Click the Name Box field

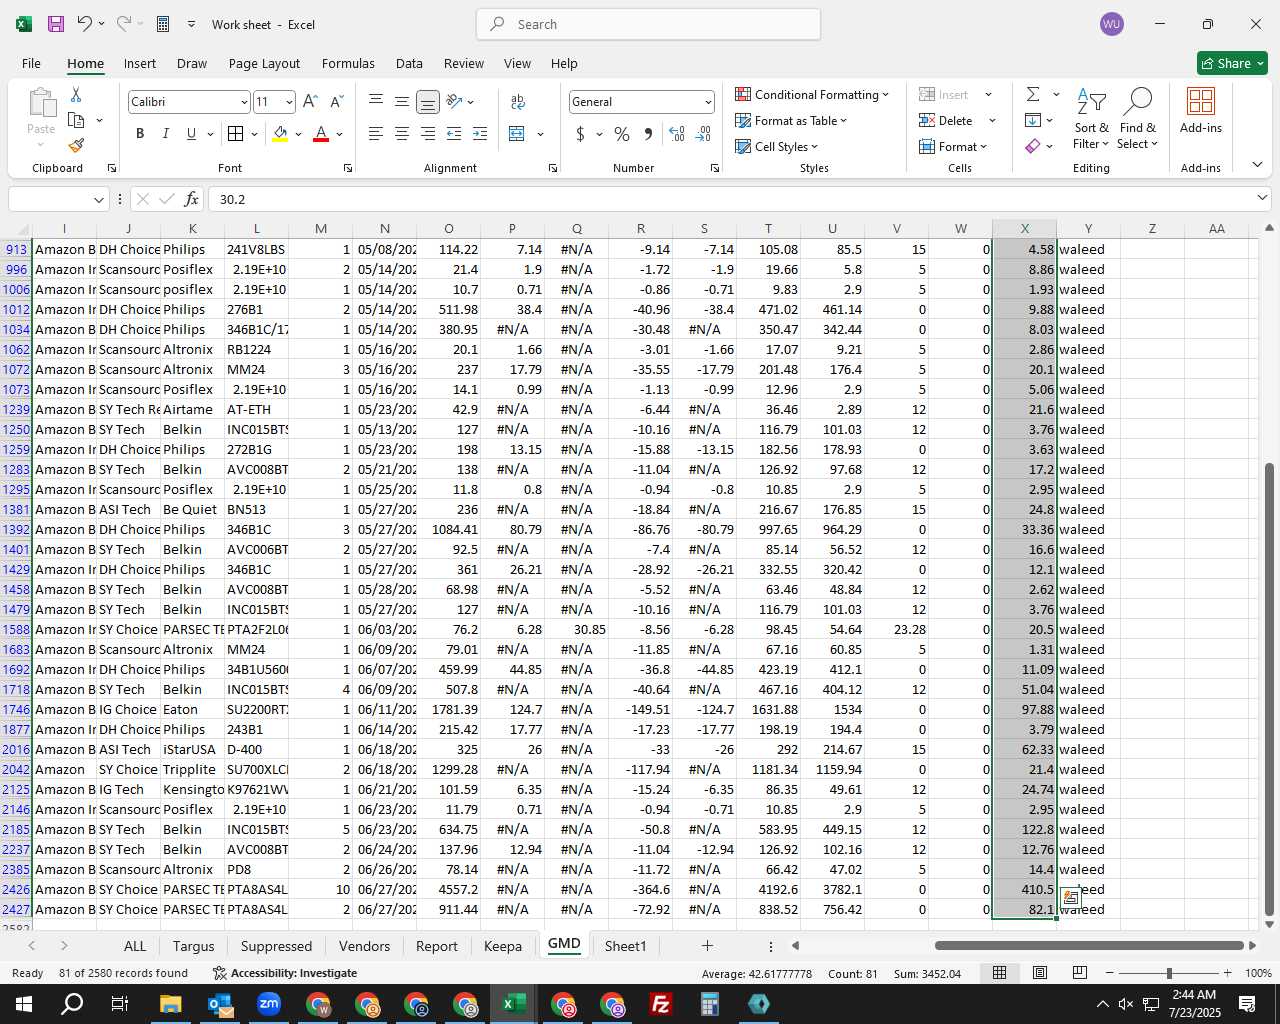(58, 199)
